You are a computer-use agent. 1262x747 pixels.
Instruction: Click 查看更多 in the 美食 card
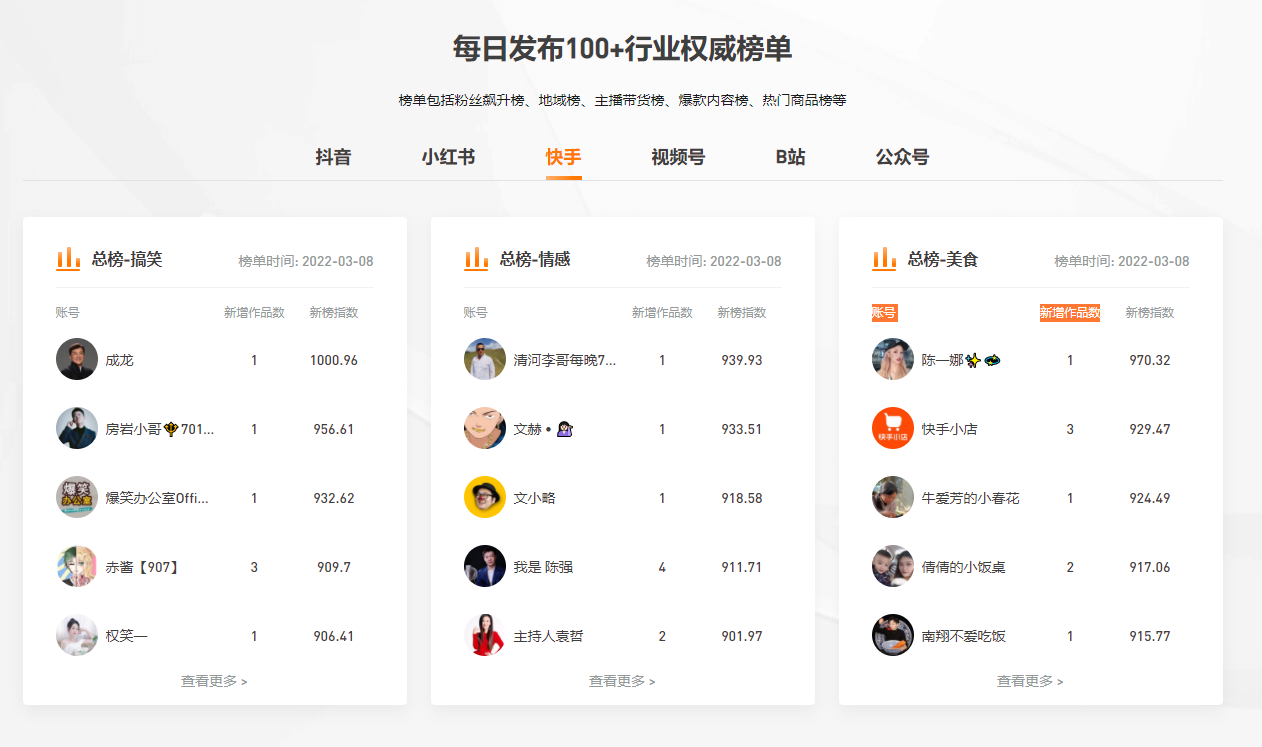coord(1030,681)
